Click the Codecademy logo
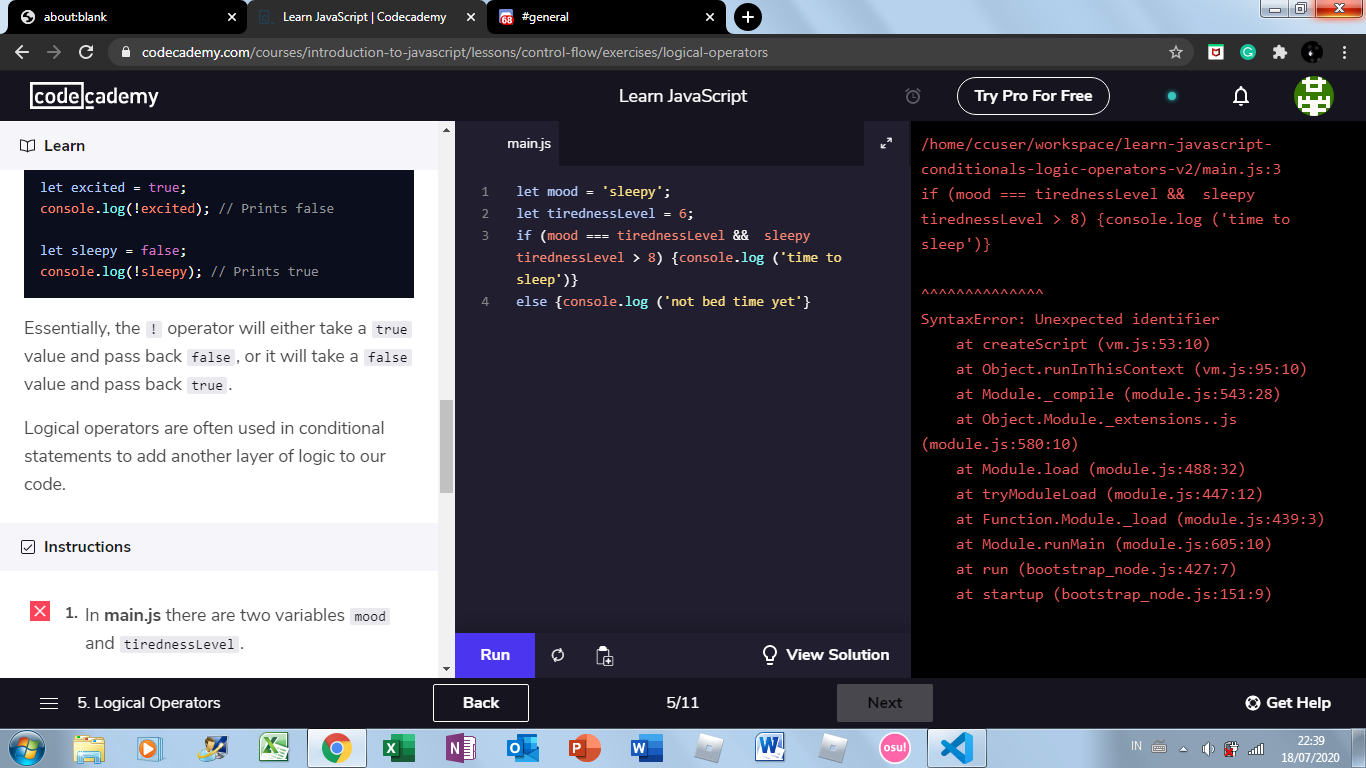 94,96
